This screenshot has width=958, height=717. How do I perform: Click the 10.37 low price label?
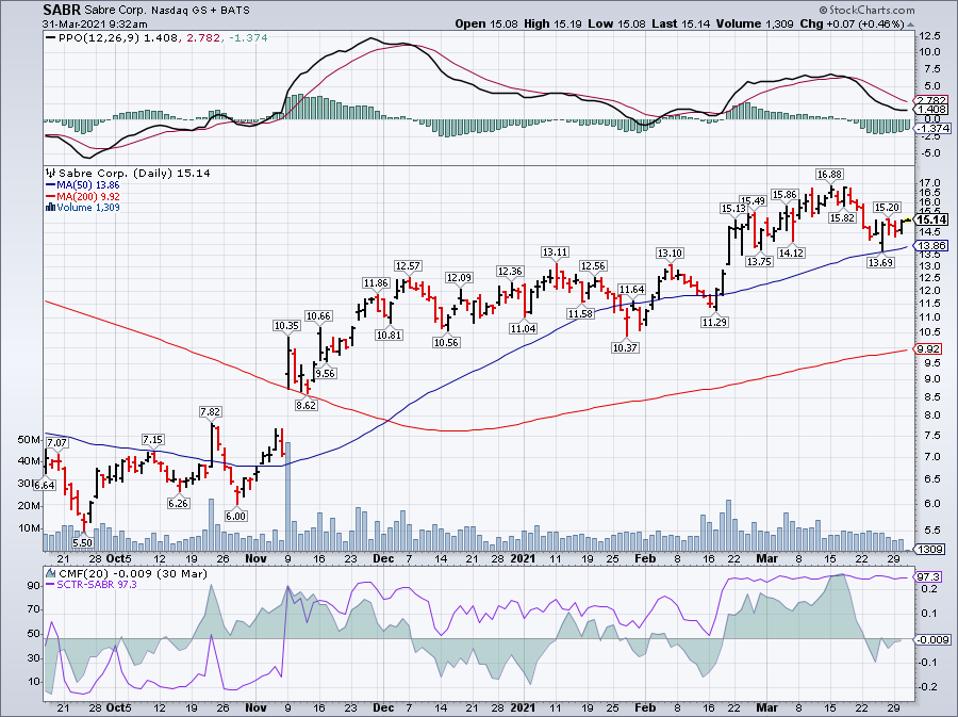(x=624, y=348)
